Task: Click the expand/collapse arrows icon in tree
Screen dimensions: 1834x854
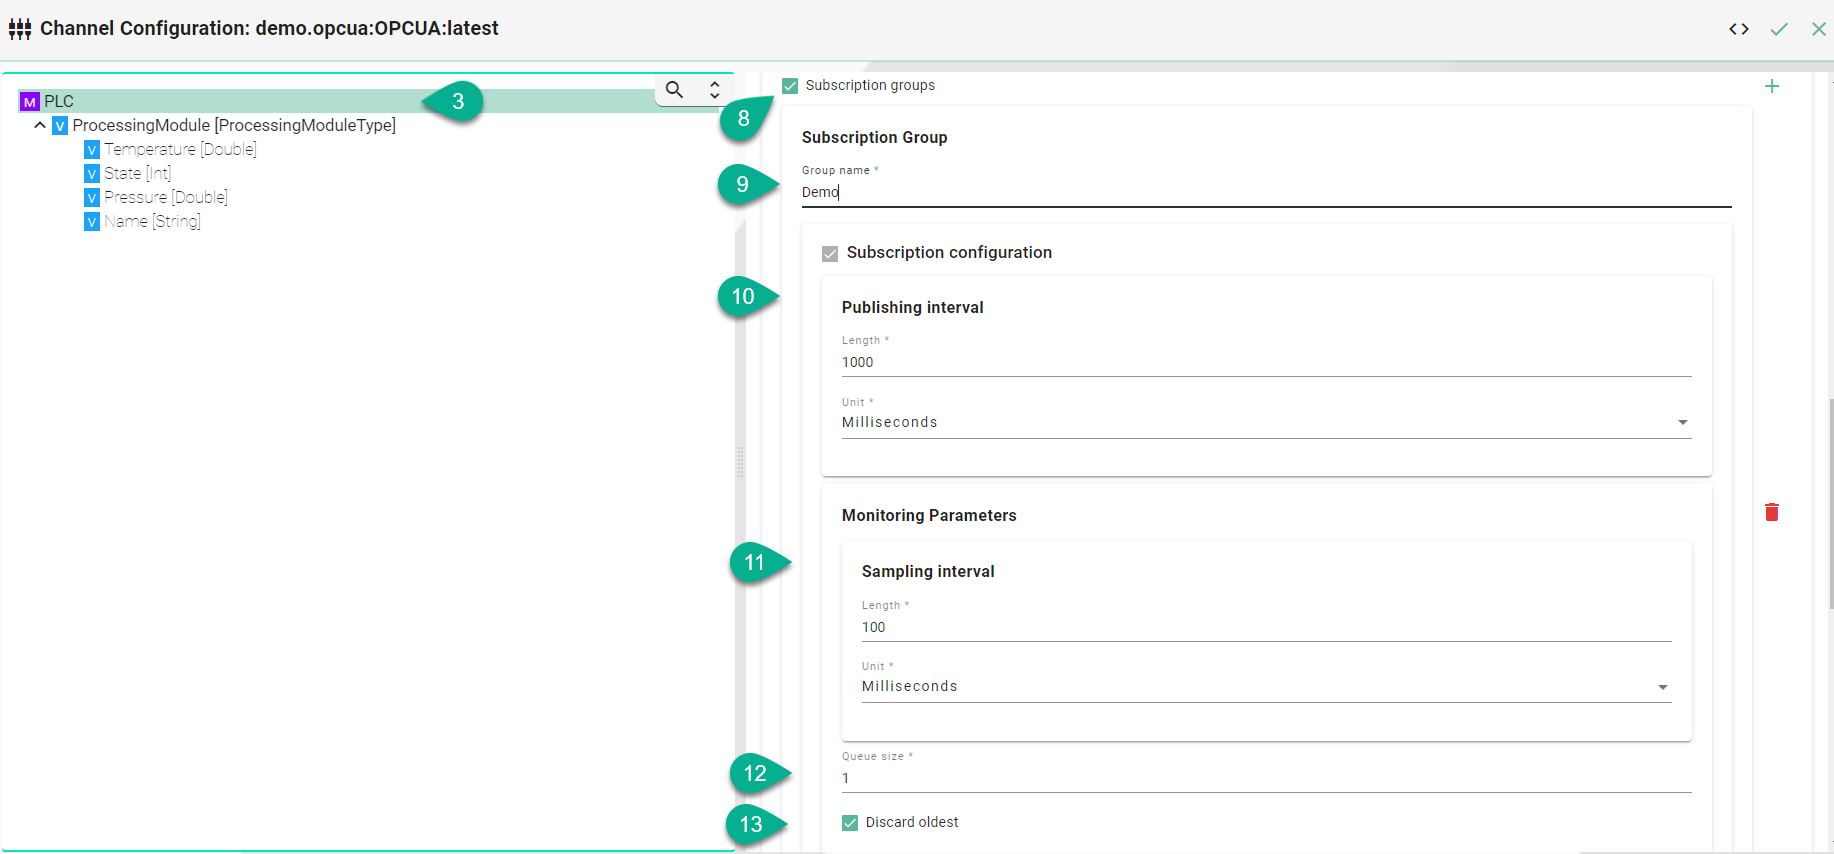Action: (x=714, y=90)
